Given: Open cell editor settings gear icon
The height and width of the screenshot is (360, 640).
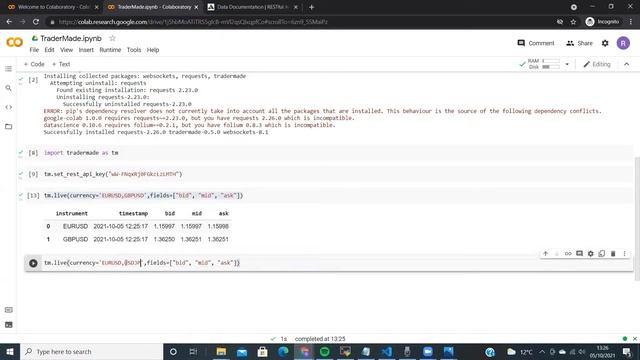Looking at the screenshot, I should (x=591, y=253).
